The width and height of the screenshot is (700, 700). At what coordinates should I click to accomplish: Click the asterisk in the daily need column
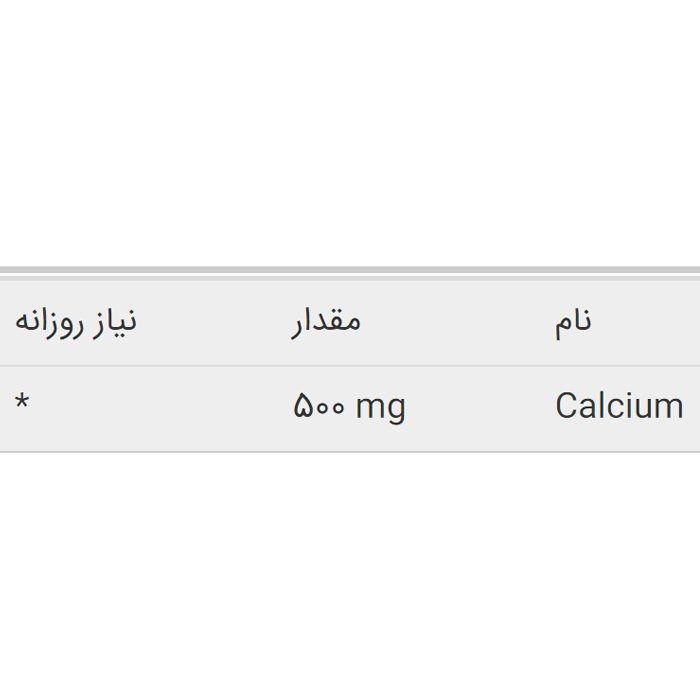click(22, 405)
